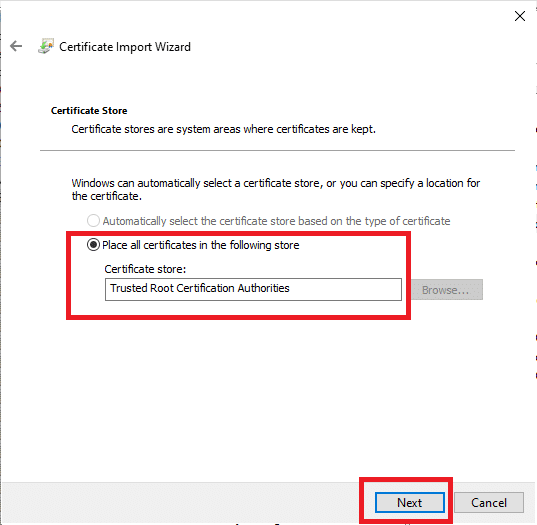The width and height of the screenshot is (537, 525).
Task: Click into the Certificate store text field
Action: pyautogui.click(x=253, y=289)
